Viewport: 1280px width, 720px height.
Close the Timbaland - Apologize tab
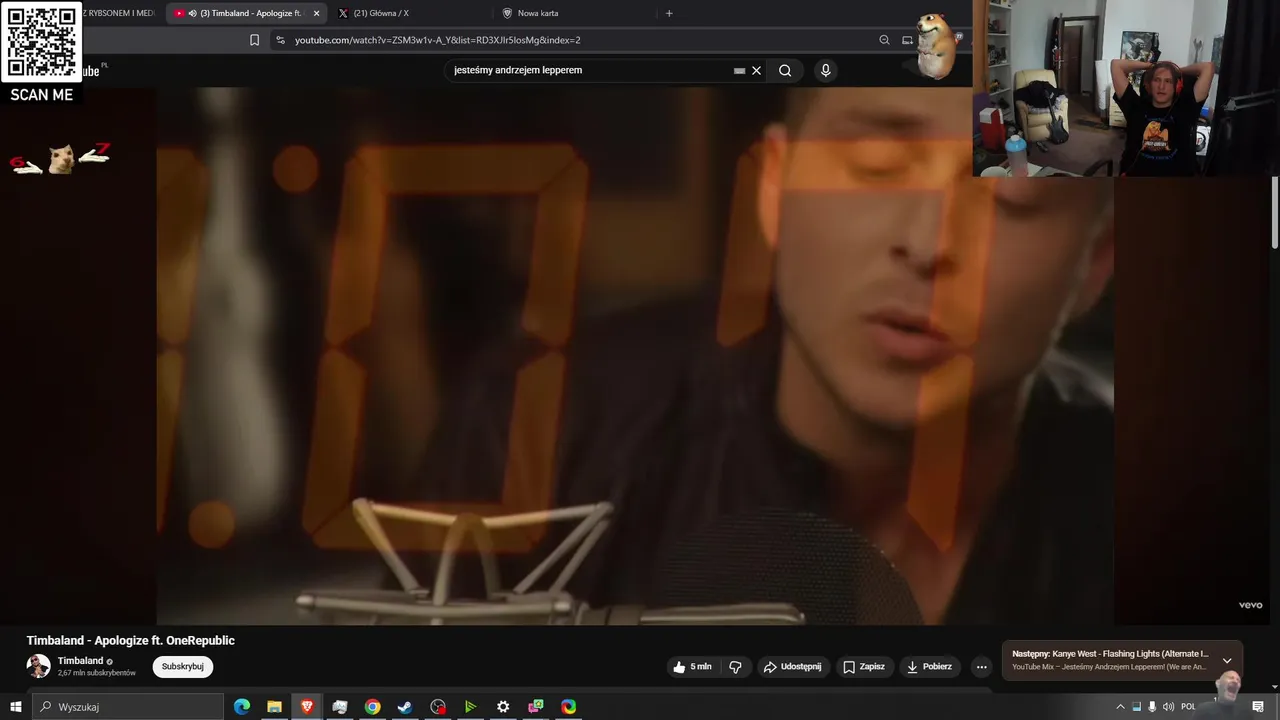316,13
